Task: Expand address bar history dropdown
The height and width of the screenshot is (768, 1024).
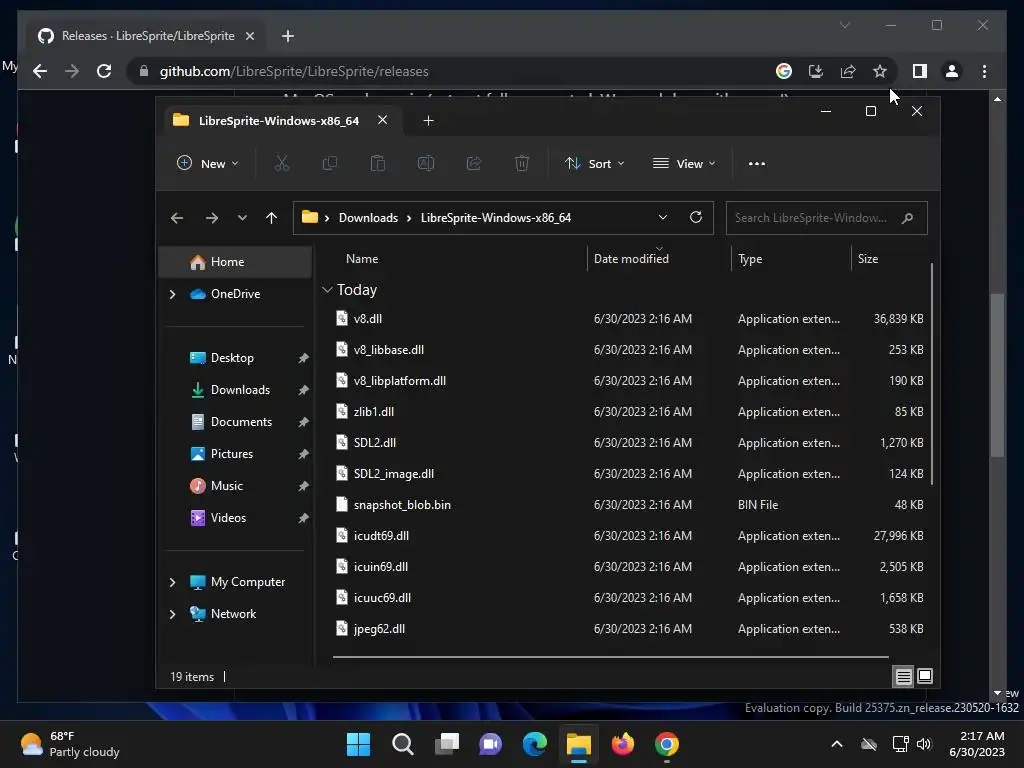Action: (x=663, y=217)
